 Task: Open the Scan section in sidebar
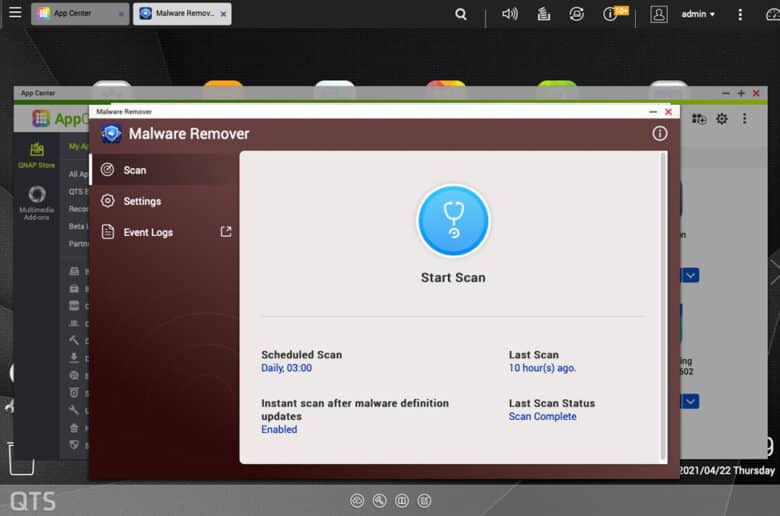[x=164, y=170]
